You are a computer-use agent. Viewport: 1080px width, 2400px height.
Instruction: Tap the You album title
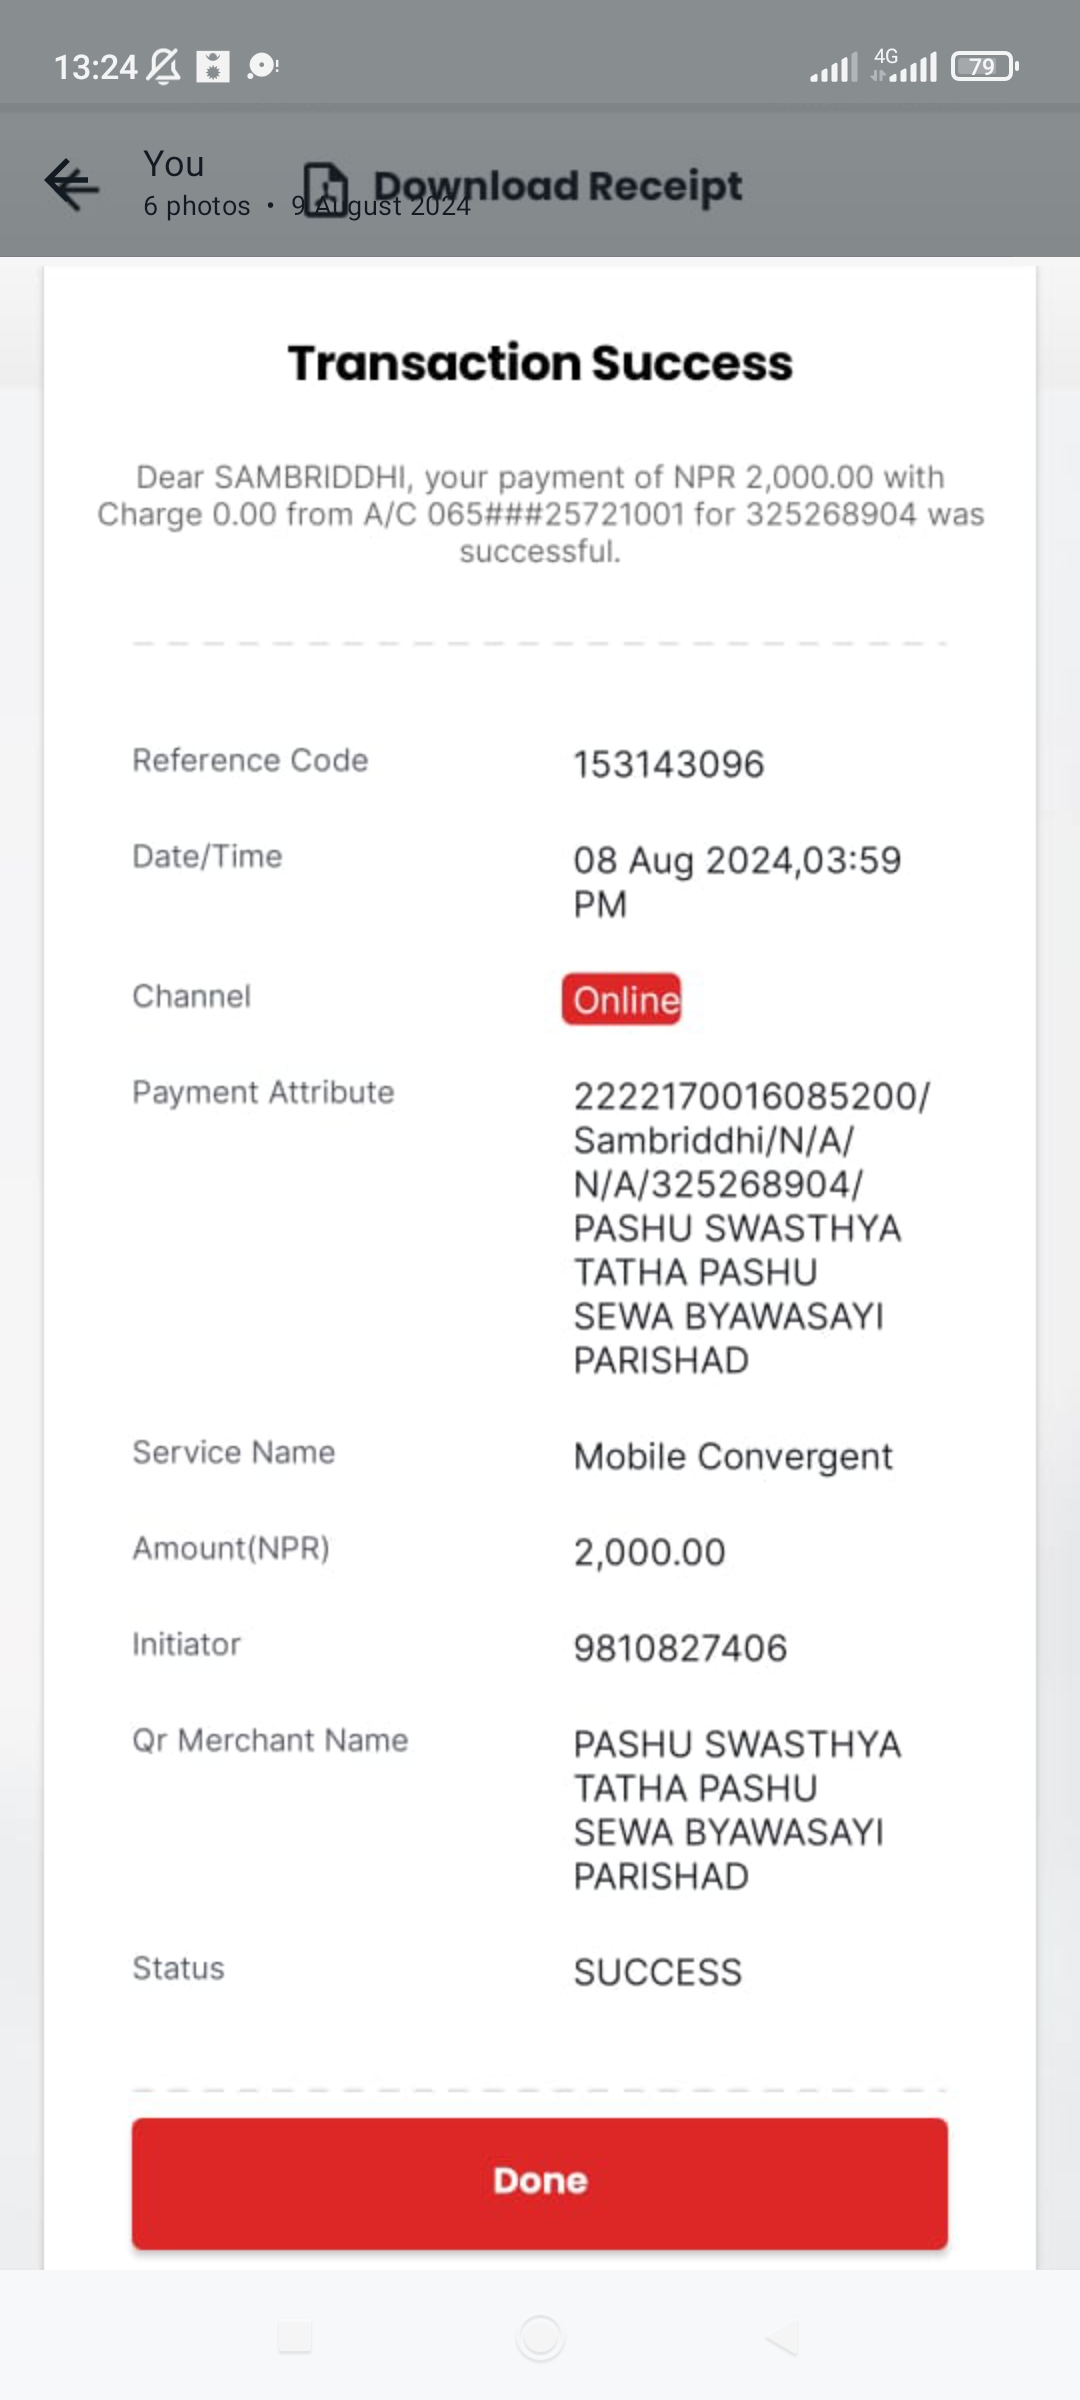pyautogui.click(x=174, y=163)
